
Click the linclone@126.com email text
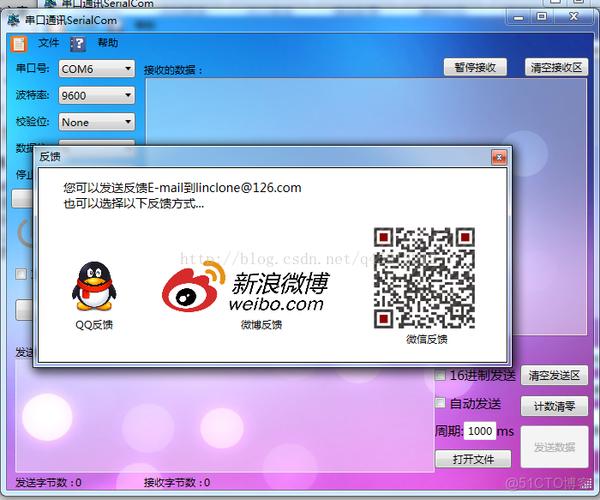(249, 187)
